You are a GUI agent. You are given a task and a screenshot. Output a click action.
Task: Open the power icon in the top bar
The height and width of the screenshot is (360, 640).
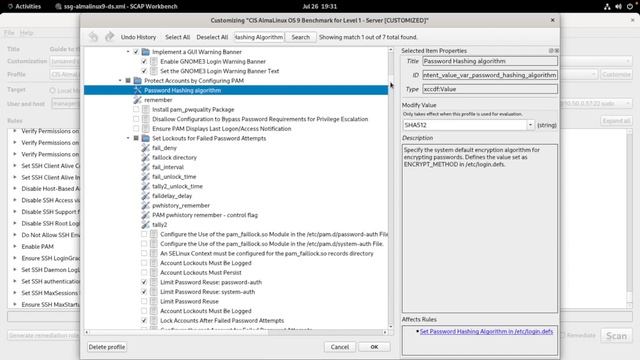click(629, 7)
